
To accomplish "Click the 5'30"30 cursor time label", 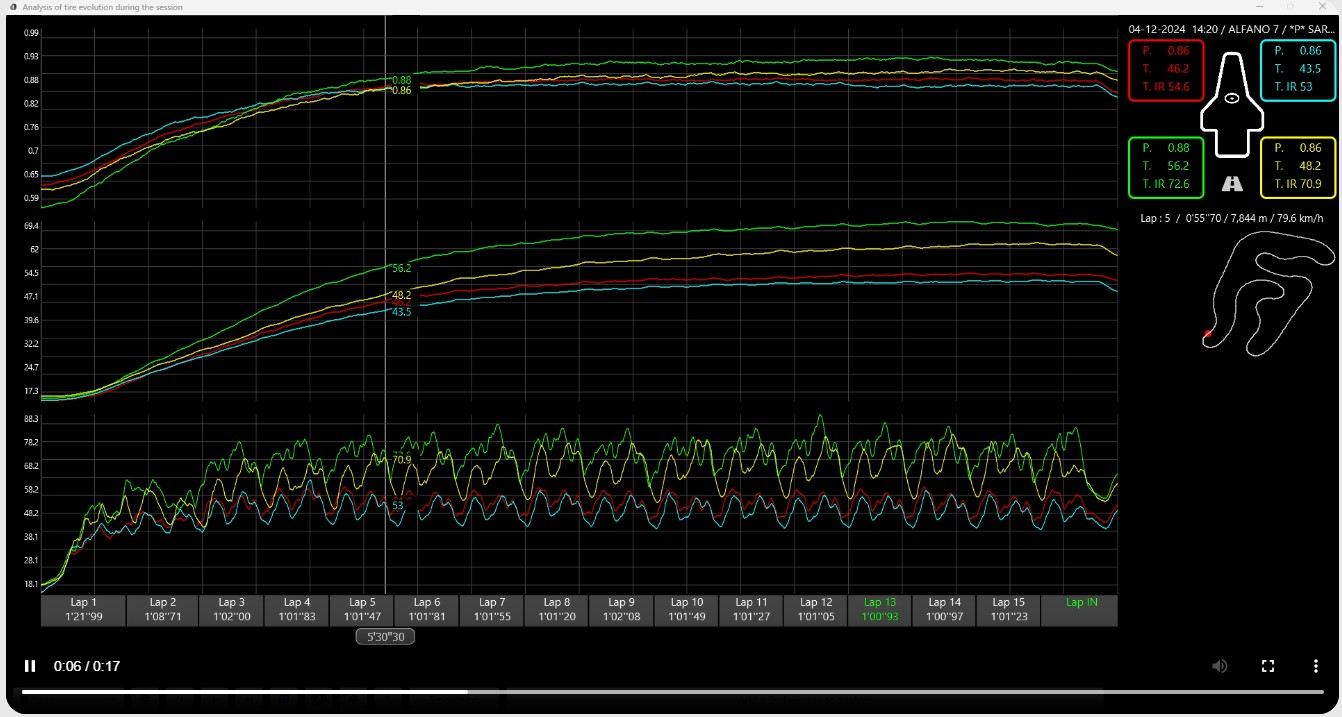I will (385, 637).
